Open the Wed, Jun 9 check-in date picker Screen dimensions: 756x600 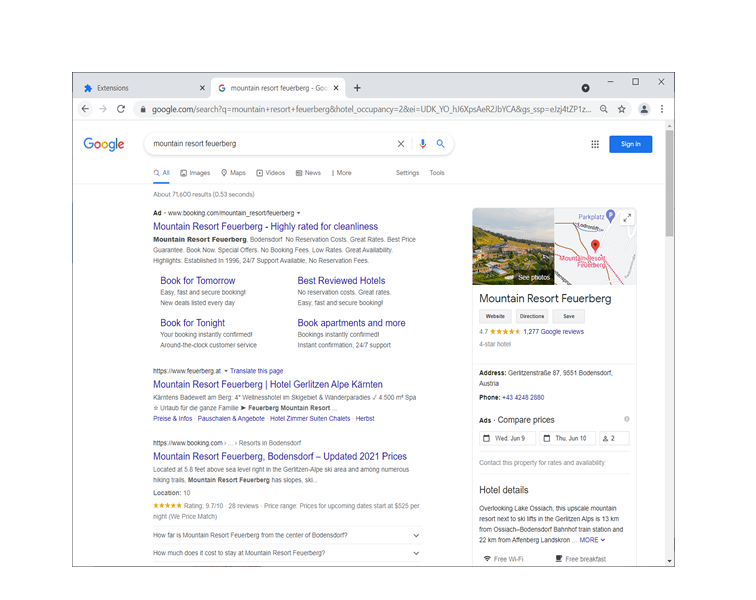(508, 438)
